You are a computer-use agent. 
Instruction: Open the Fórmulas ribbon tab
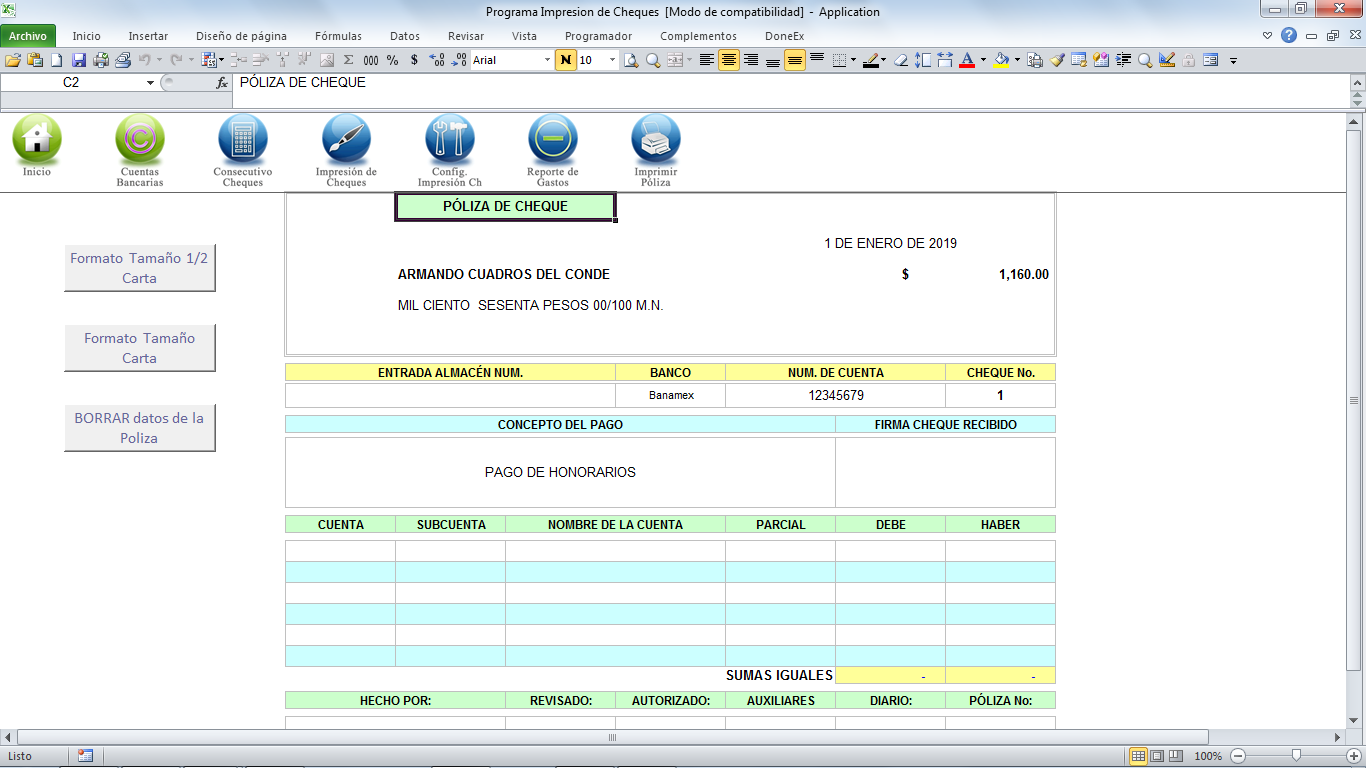pyautogui.click(x=338, y=36)
